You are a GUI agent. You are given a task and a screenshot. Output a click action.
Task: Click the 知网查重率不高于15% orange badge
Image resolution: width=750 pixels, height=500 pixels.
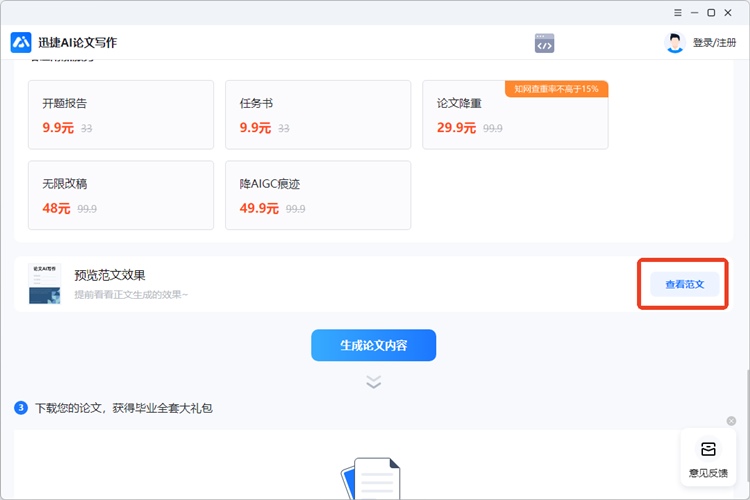556,89
